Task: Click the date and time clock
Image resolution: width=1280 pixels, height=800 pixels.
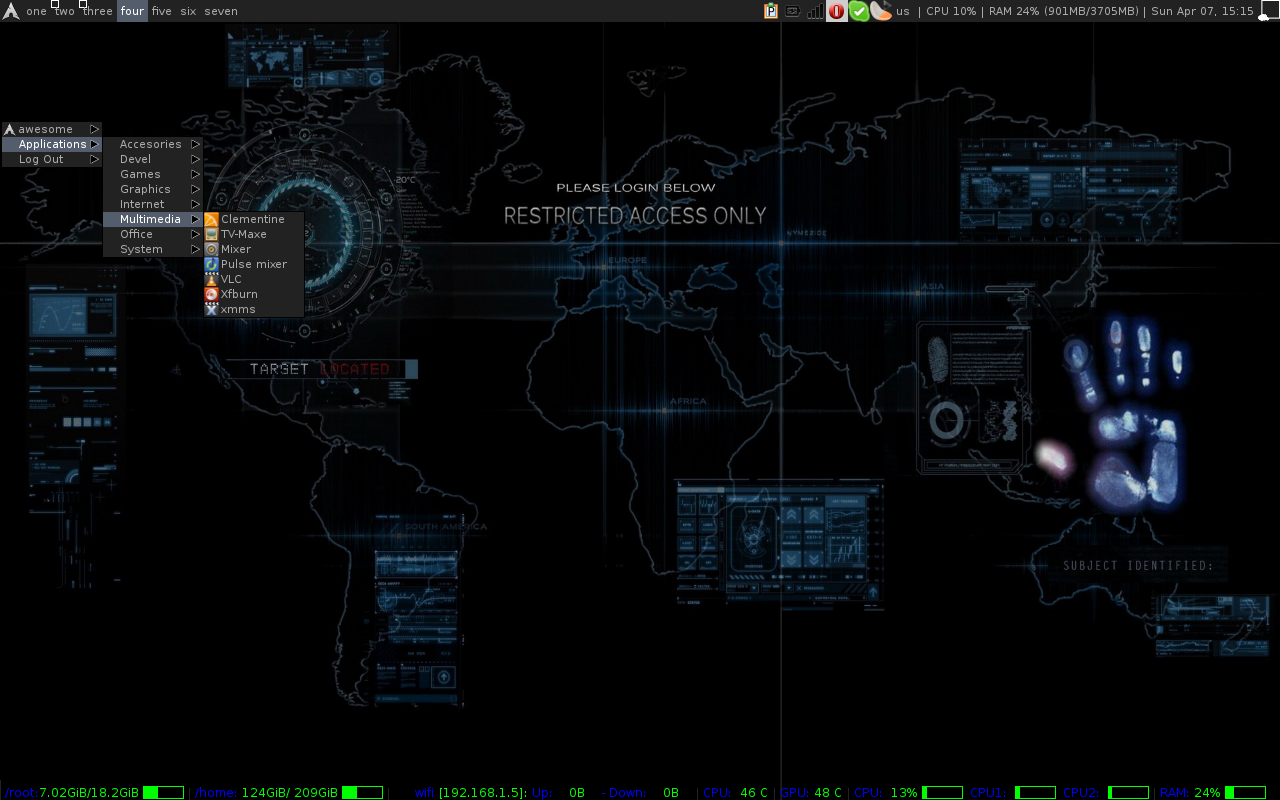Action: (1202, 11)
